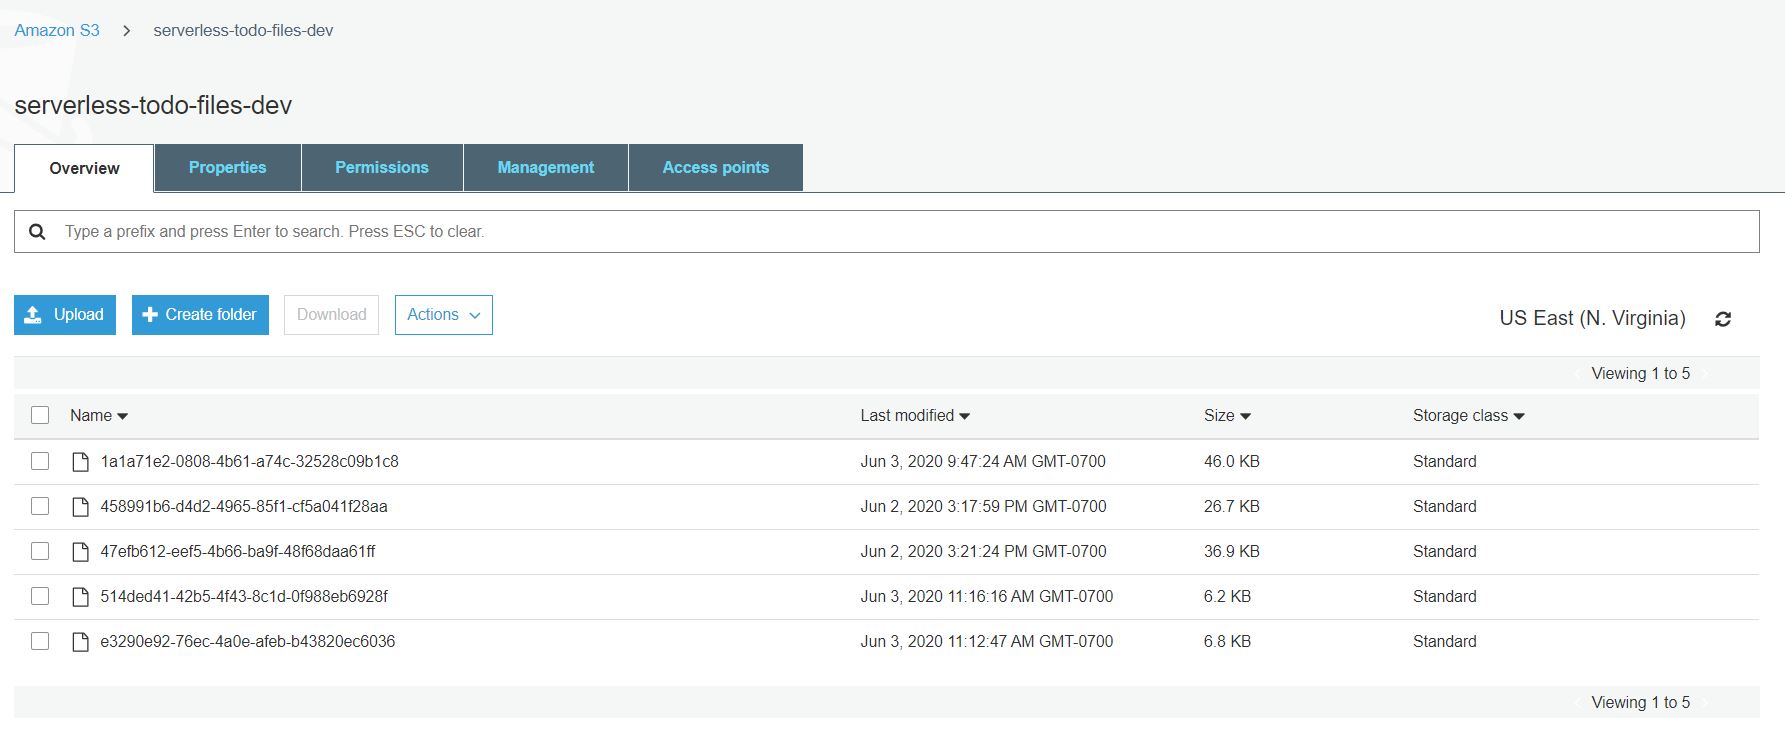
Task: Click date Jun 2, 2020 3:21:24 PM
Action: (983, 551)
